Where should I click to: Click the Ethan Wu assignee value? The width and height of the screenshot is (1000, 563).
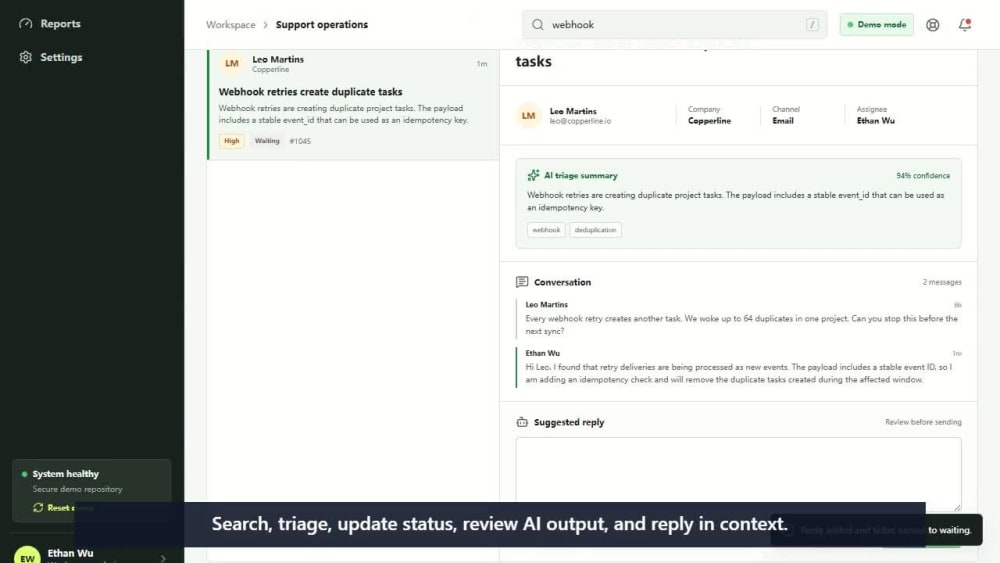(x=875, y=121)
